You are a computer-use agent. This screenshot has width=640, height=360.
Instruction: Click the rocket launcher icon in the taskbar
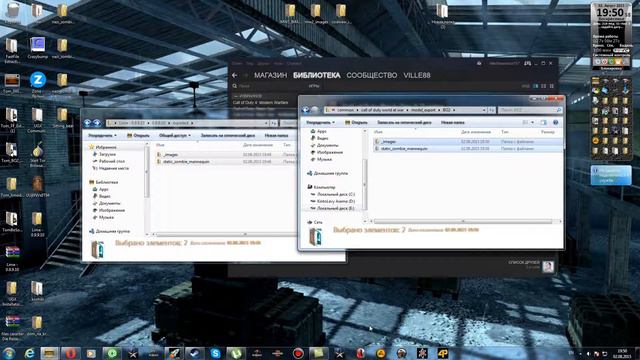tap(174, 353)
